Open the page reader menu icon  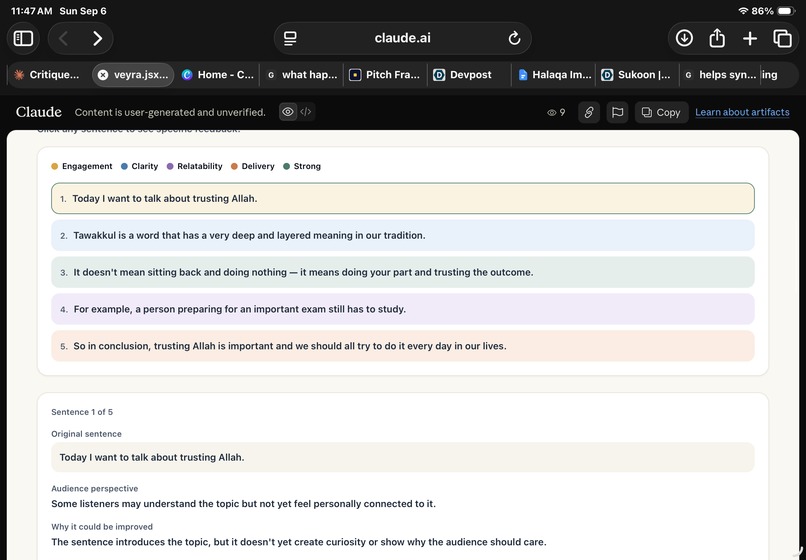290,39
